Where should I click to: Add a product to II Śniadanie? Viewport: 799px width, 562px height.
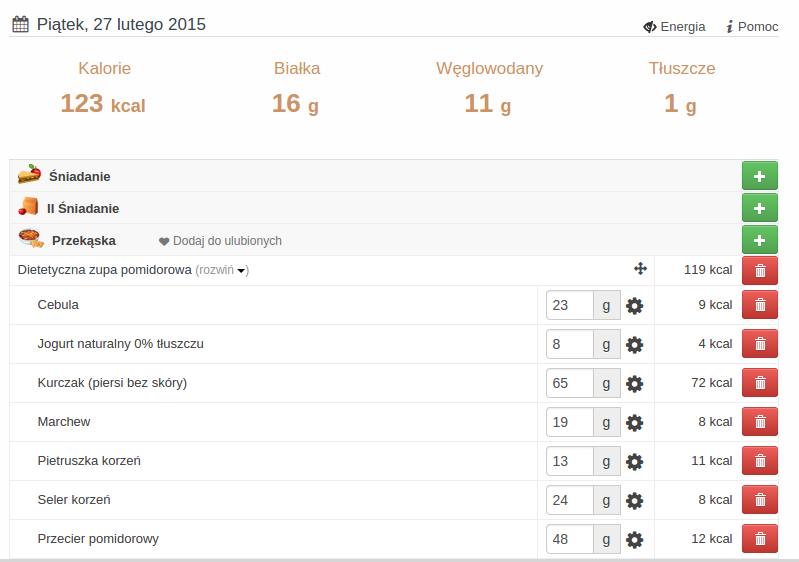(x=759, y=208)
